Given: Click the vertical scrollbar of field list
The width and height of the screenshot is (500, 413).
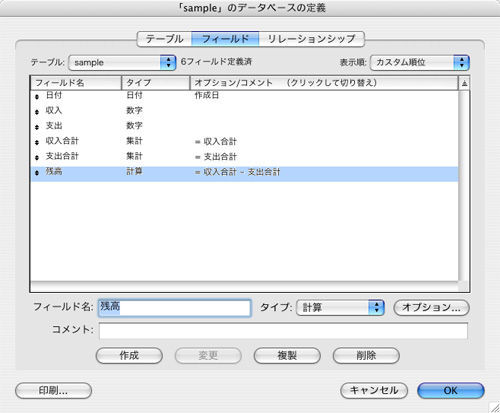Looking at the screenshot, I should pos(464,185).
